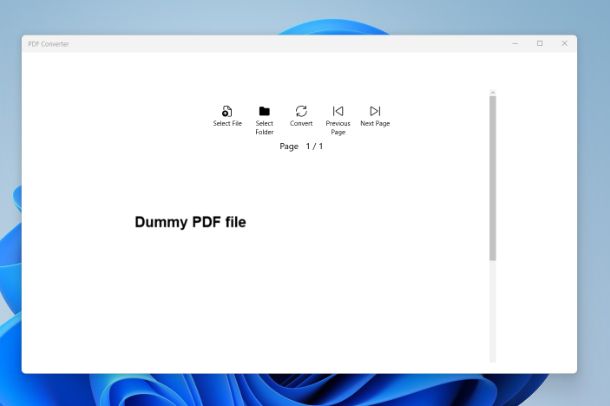Screen dimensions: 610x406
Task: Click the "Previous Page" text label
Action: (x=338, y=128)
